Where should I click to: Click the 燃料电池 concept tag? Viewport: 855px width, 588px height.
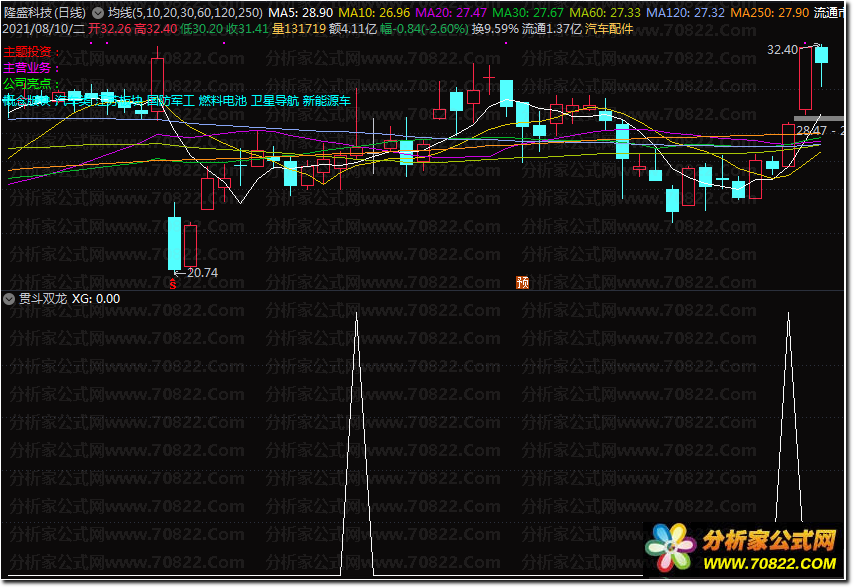(222, 101)
